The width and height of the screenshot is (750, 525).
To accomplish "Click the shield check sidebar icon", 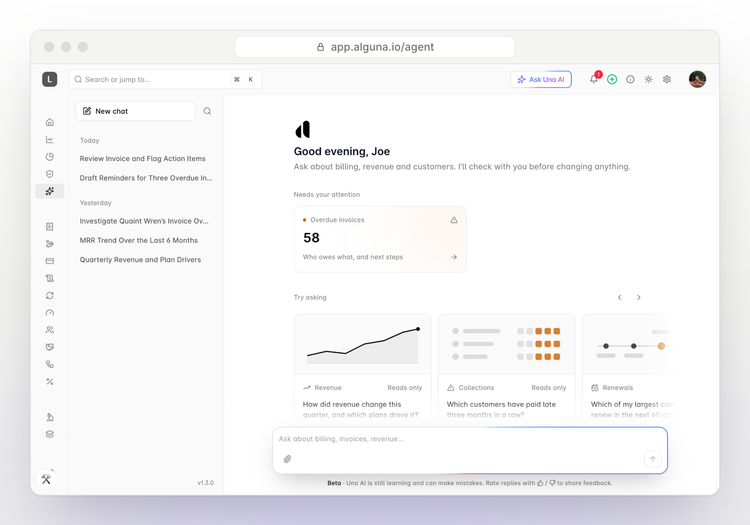I will [50, 174].
